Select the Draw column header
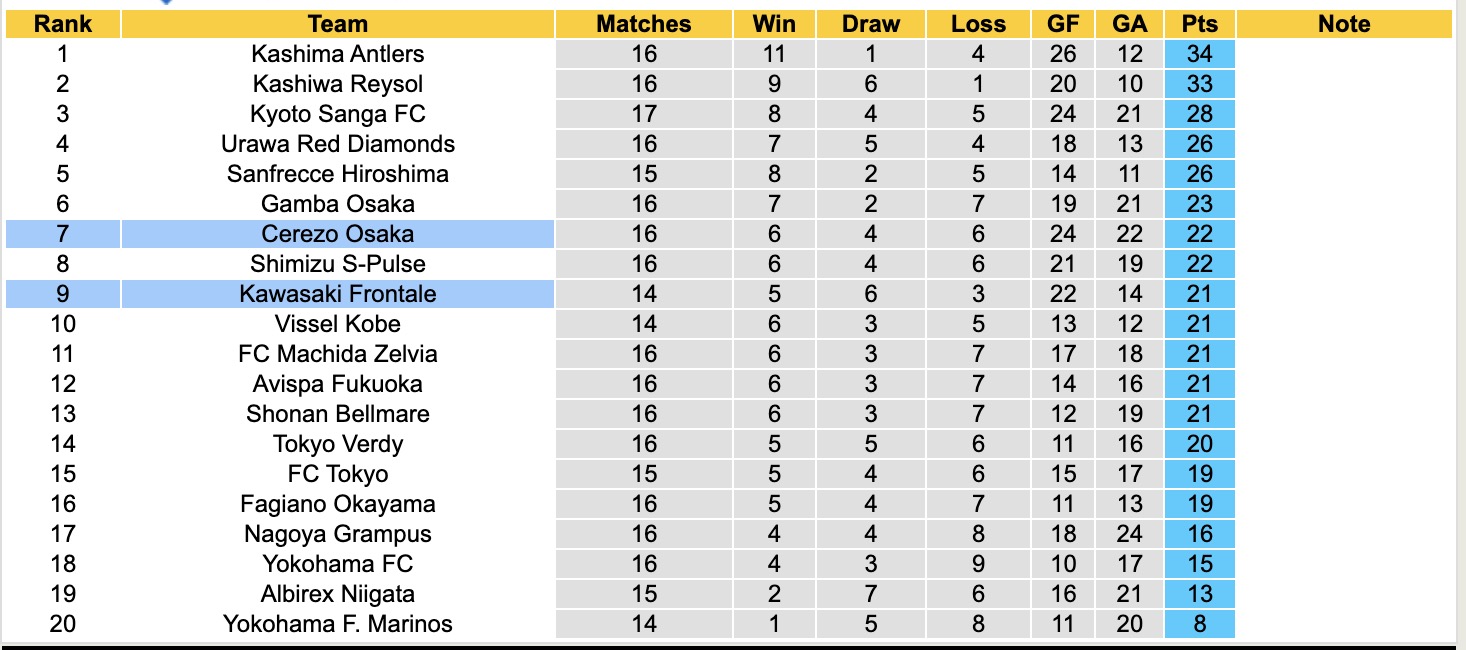This screenshot has height=650, width=1466. click(x=870, y=24)
